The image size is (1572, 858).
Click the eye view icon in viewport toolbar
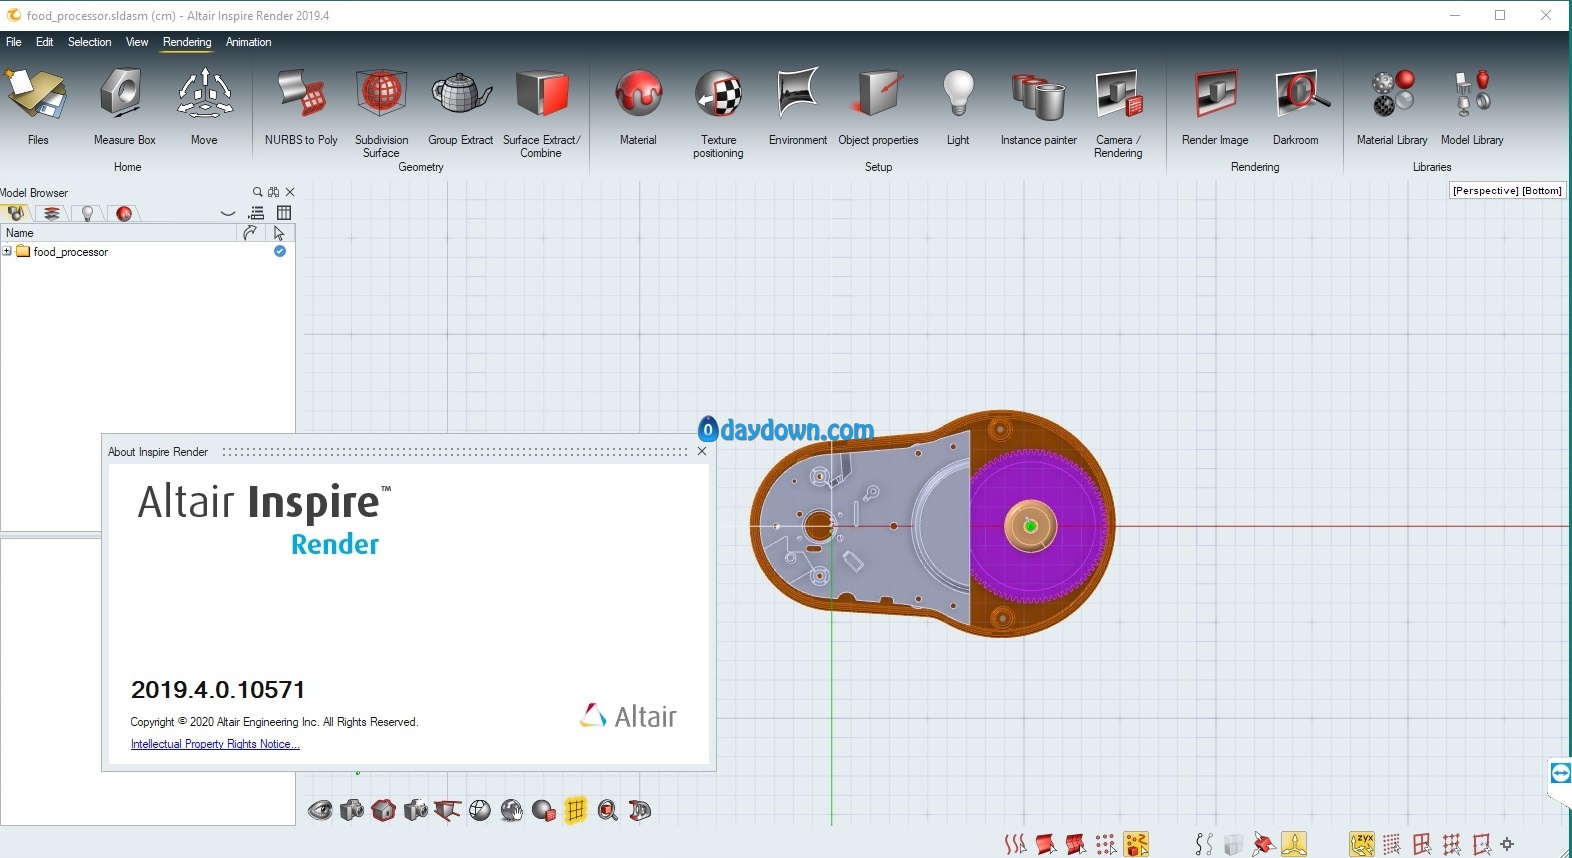point(320,810)
